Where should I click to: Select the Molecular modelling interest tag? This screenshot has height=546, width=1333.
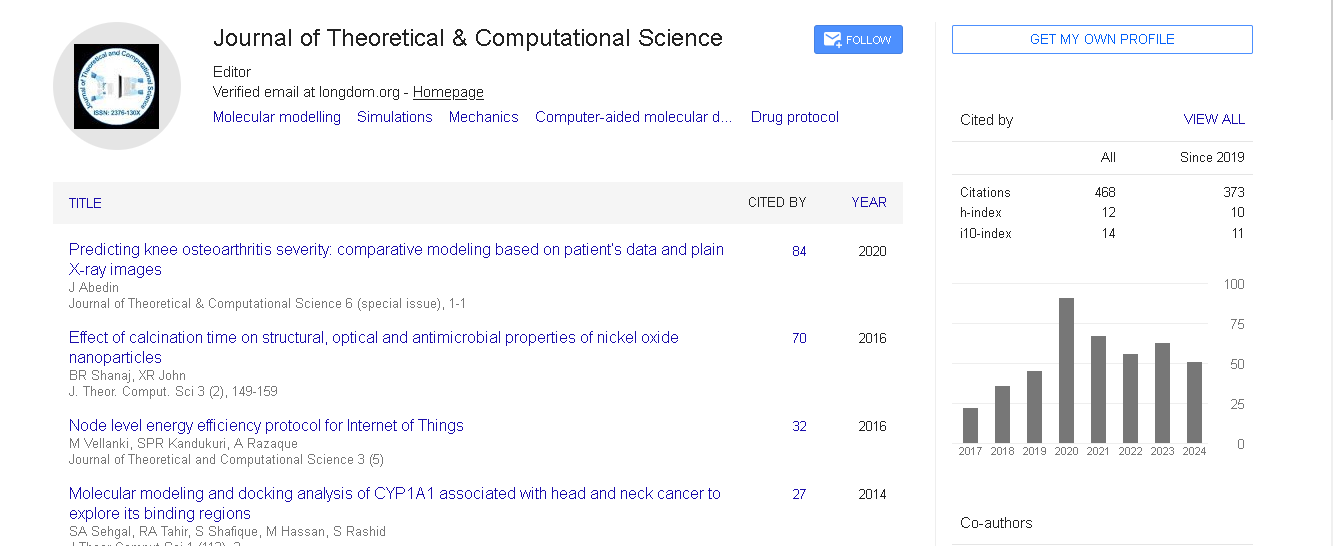click(x=277, y=117)
